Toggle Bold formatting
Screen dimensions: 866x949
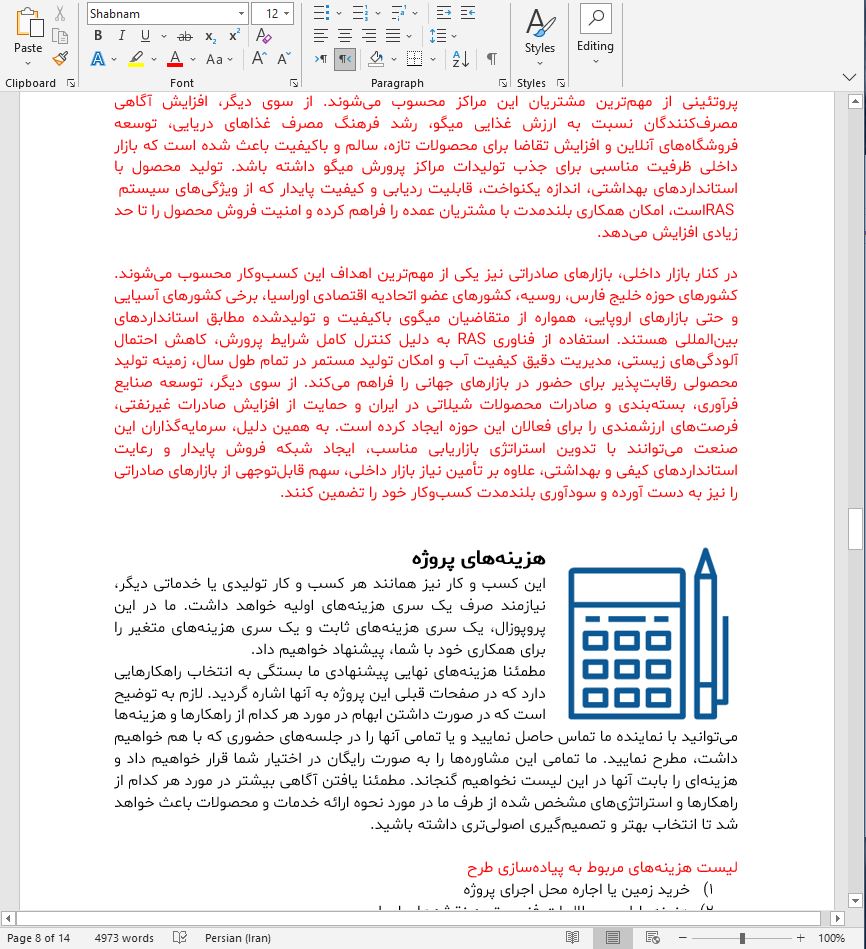pos(98,36)
